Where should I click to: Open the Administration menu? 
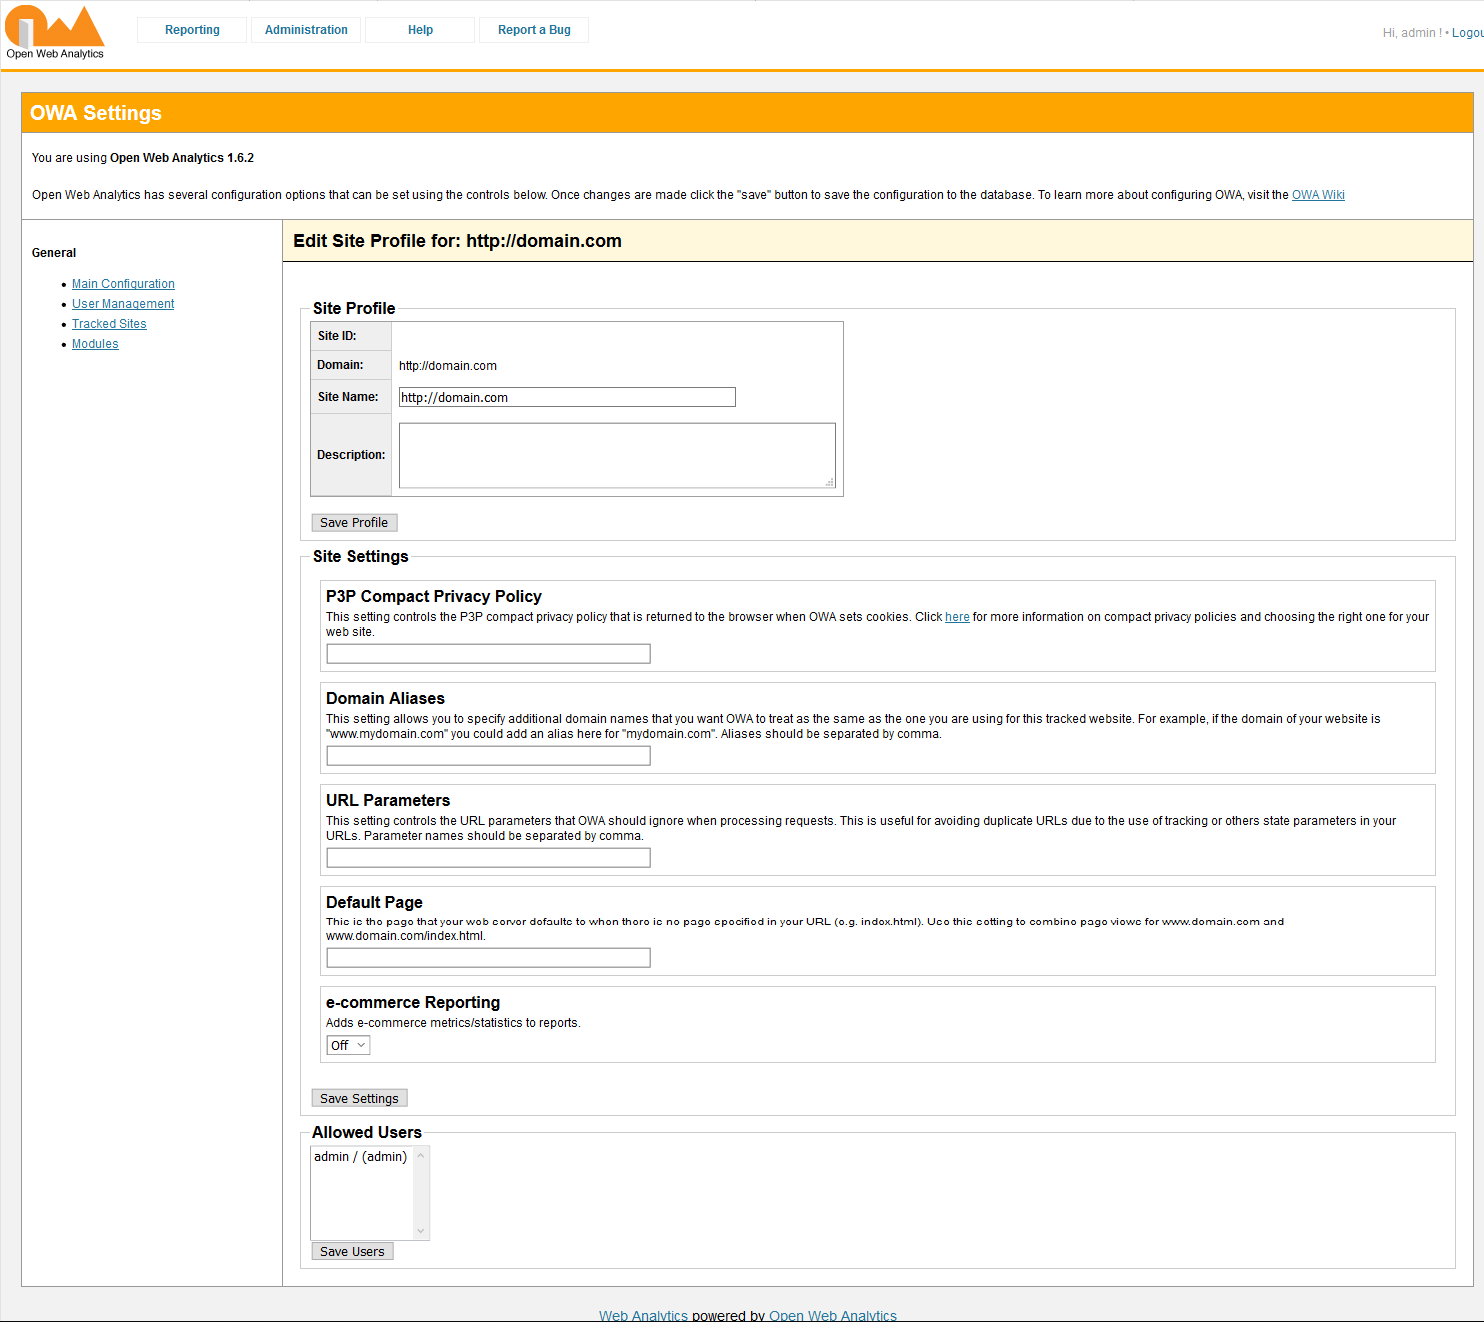[306, 30]
